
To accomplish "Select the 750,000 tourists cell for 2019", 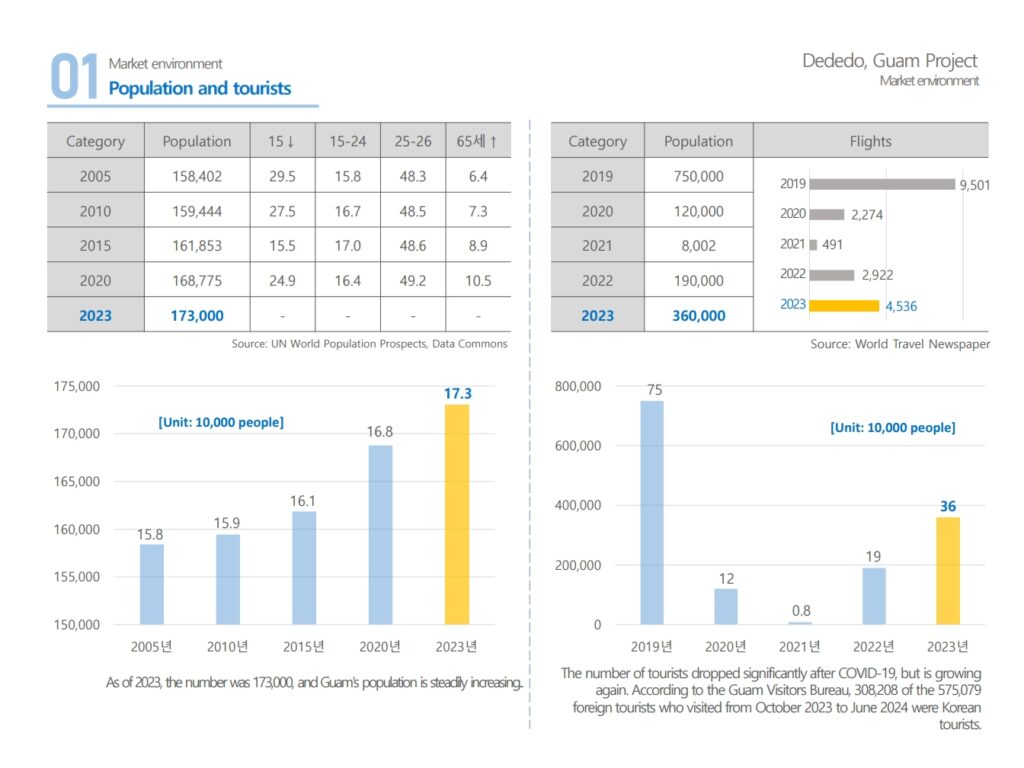I will coord(698,176).
